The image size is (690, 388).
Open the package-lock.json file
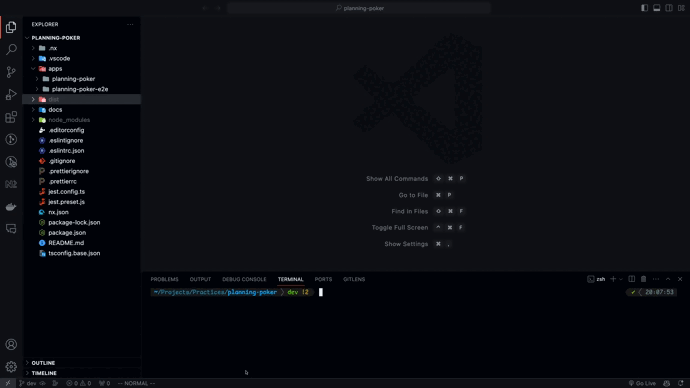[82, 223]
